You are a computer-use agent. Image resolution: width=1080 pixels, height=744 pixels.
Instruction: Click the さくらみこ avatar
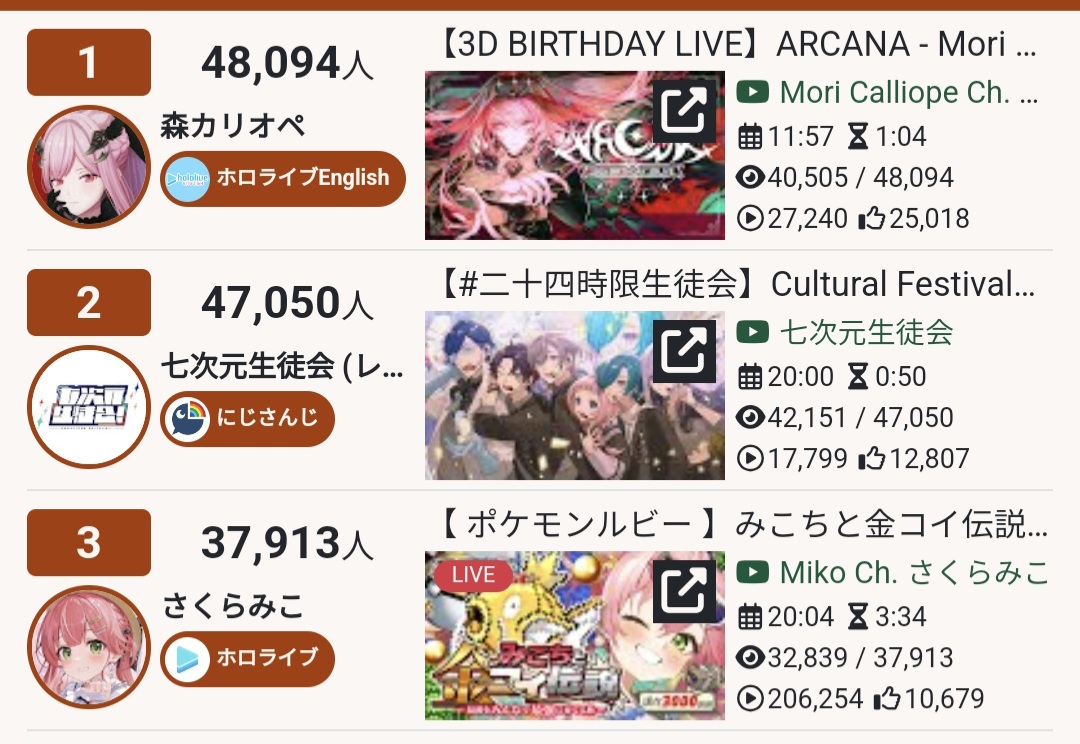point(89,647)
